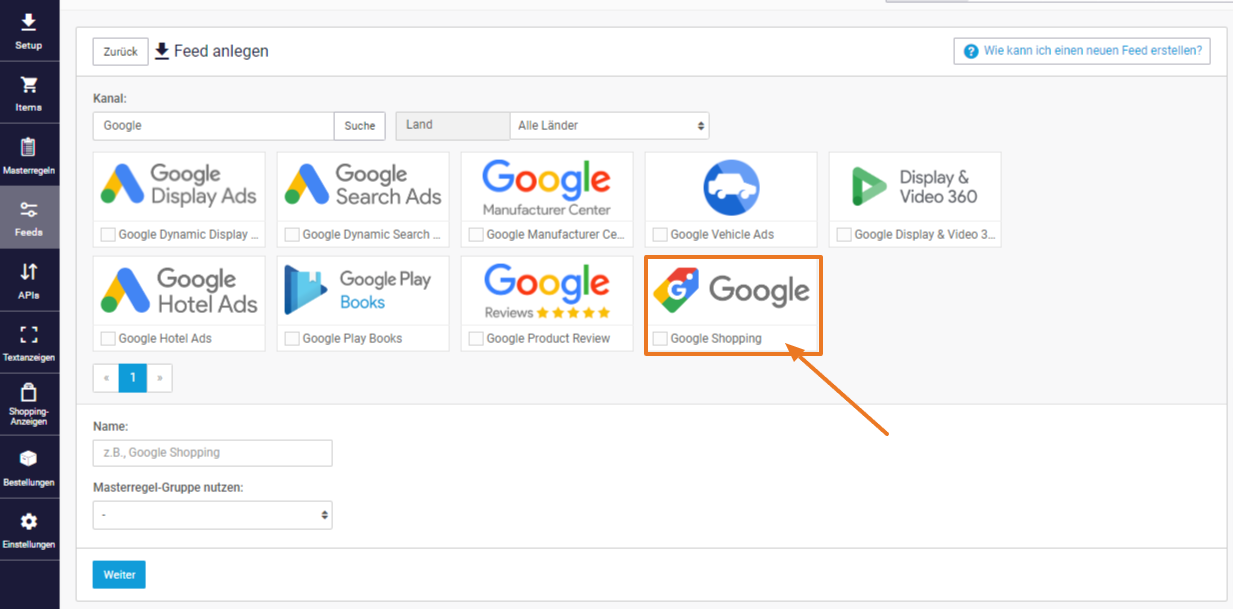Select the Google Display Ads logo tile

click(179, 186)
